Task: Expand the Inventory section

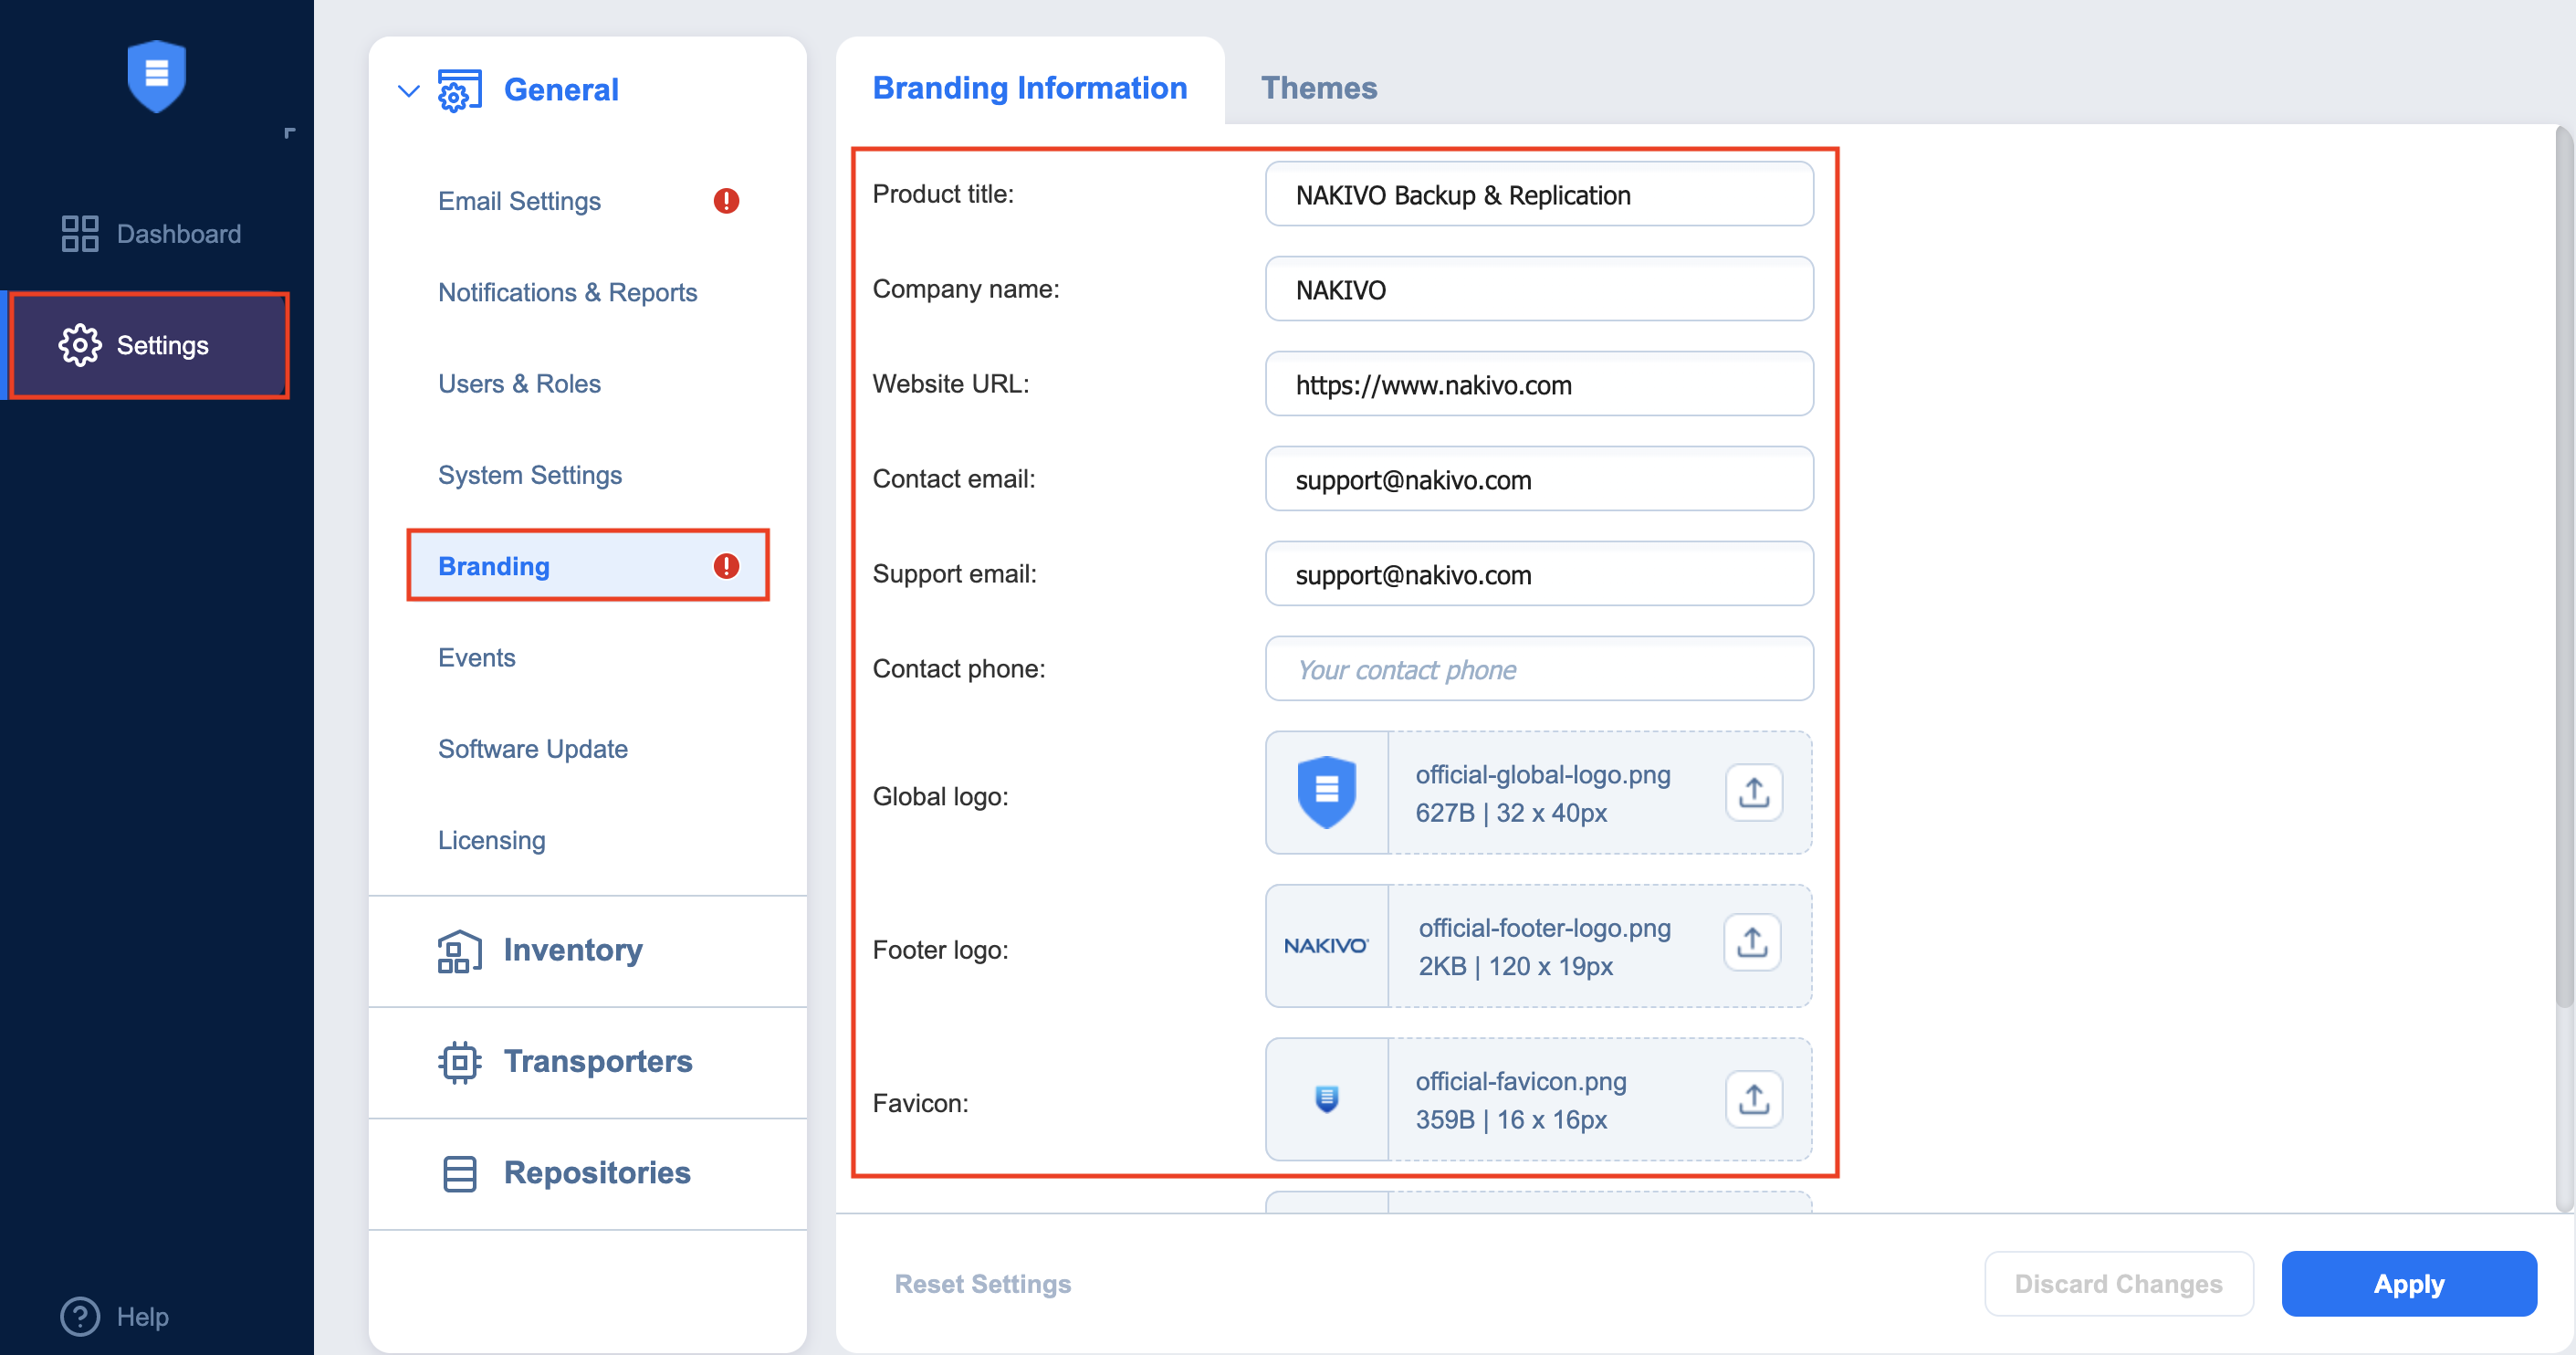Action: pyautogui.click(x=572, y=950)
